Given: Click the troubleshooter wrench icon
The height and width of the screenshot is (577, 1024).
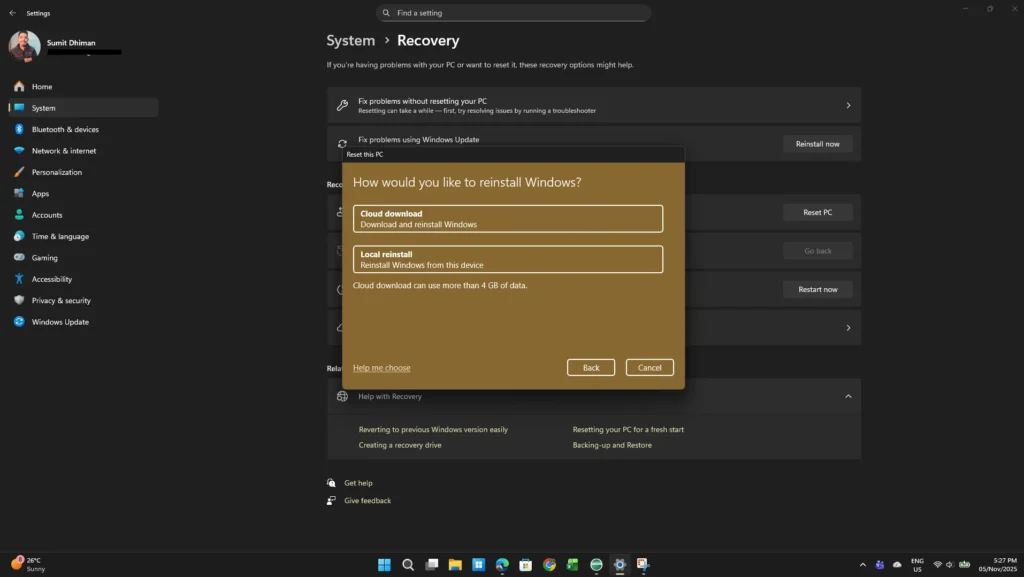Looking at the screenshot, I should [x=342, y=105].
